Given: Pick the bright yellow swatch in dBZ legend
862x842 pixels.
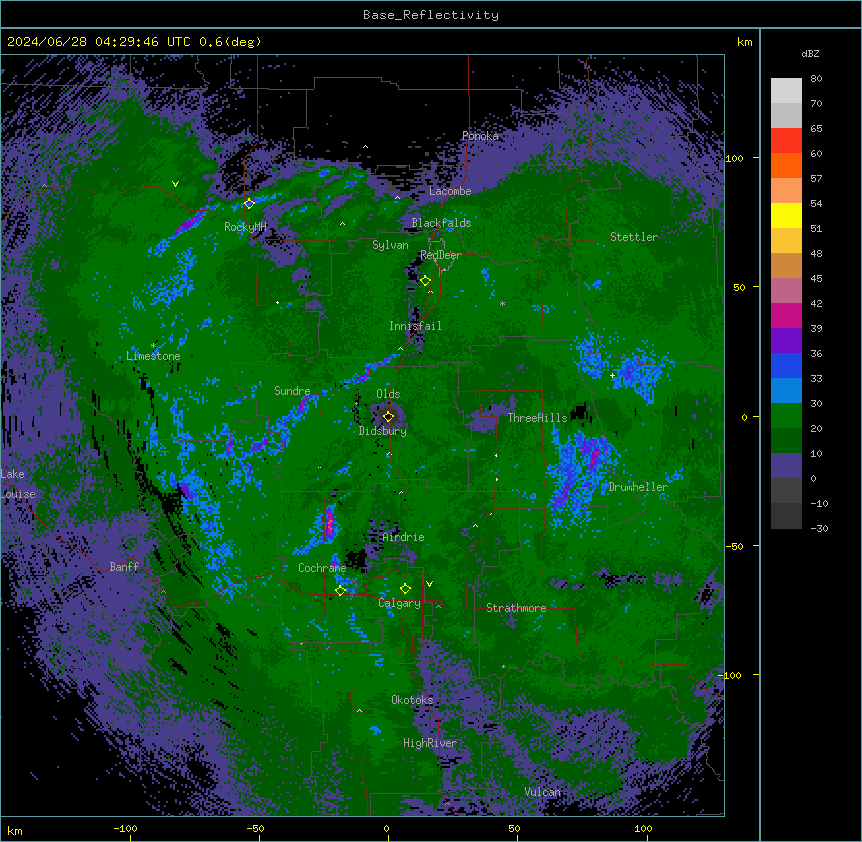Looking at the screenshot, I should [786, 215].
